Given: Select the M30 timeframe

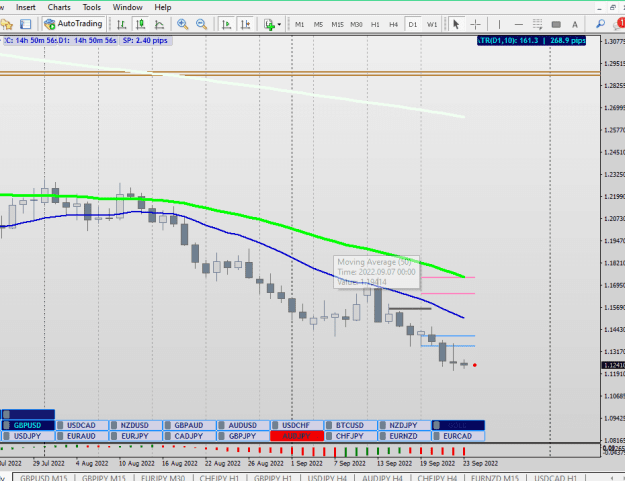Looking at the screenshot, I should (356, 24).
